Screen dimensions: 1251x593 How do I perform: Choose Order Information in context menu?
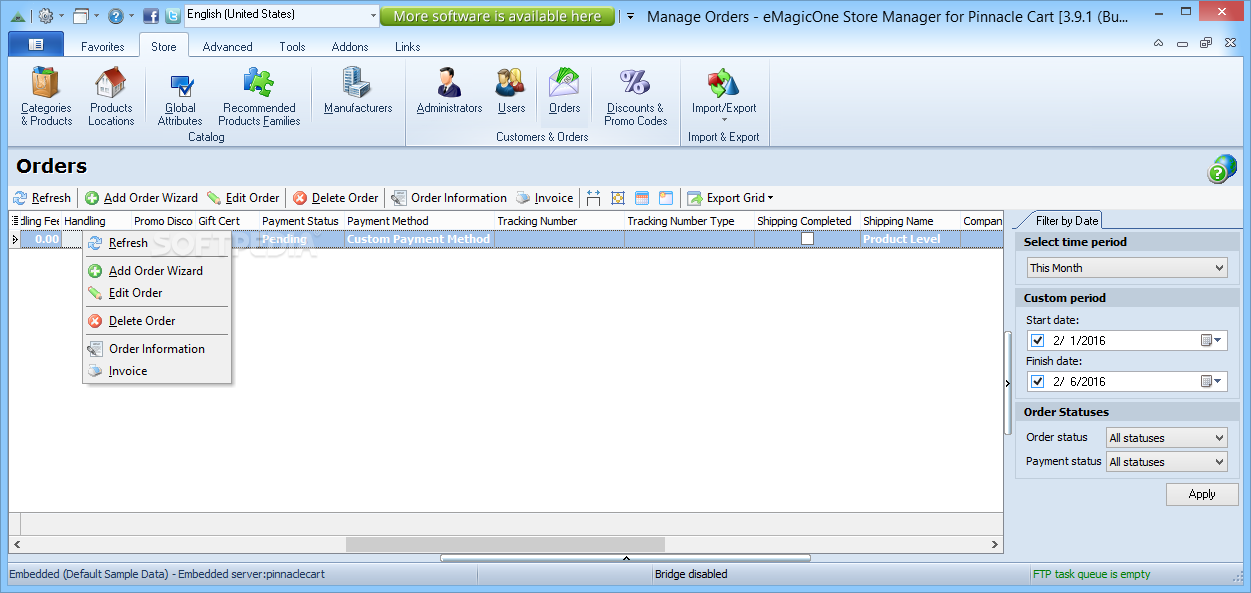[x=157, y=349]
